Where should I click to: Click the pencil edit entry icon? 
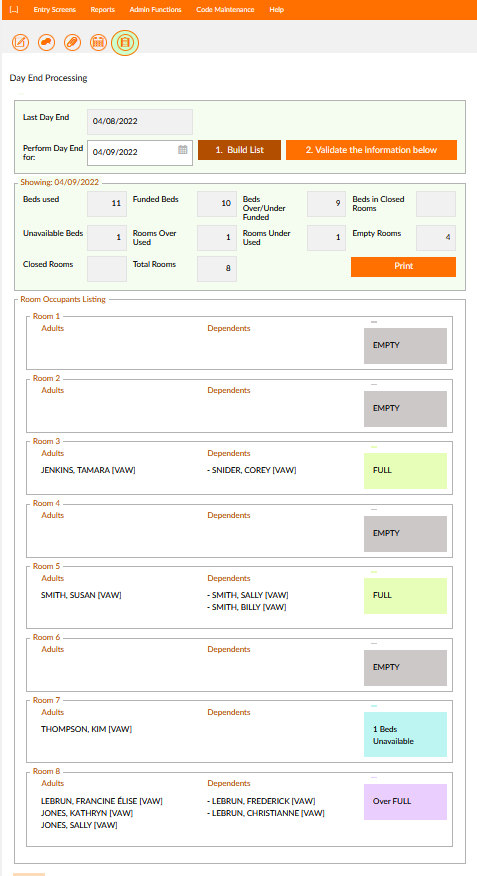tap(21, 42)
